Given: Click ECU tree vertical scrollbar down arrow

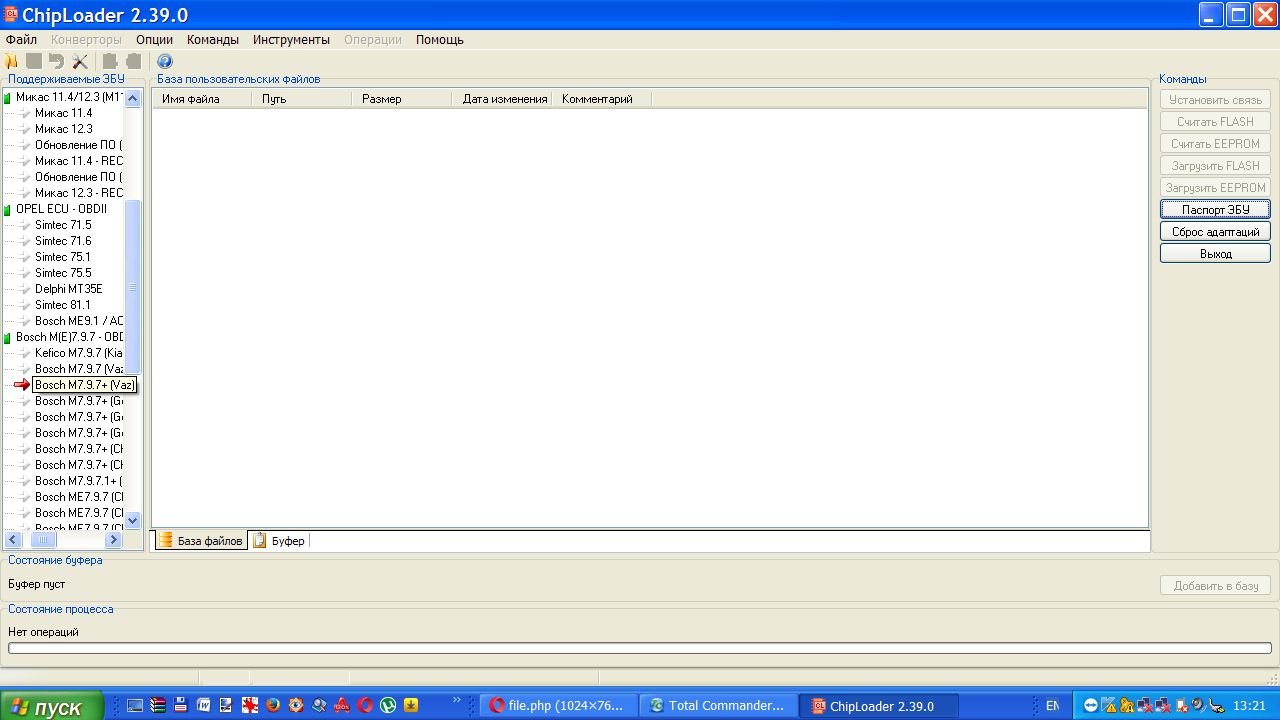Looking at the screenshot, I should pyautogui.click(x=133, y=521).
